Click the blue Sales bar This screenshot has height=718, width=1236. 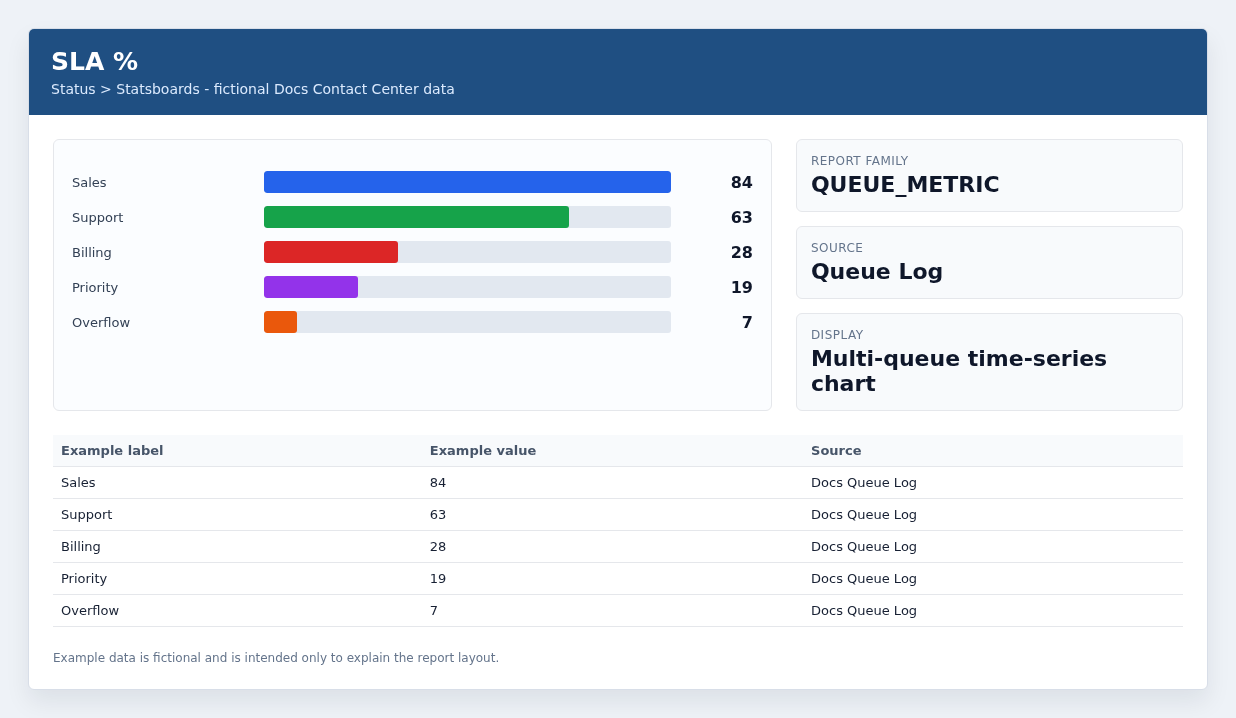click(x=467, y=182)
